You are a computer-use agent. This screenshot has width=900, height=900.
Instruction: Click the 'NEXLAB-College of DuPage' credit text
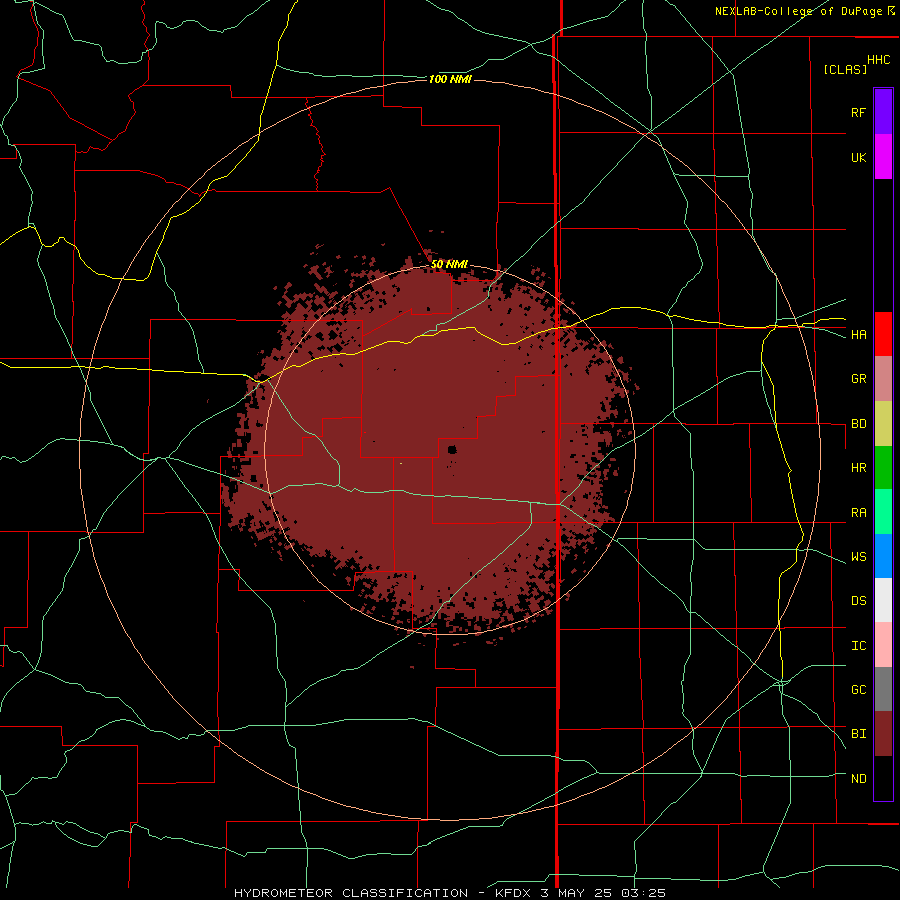(x=798, y=11)
